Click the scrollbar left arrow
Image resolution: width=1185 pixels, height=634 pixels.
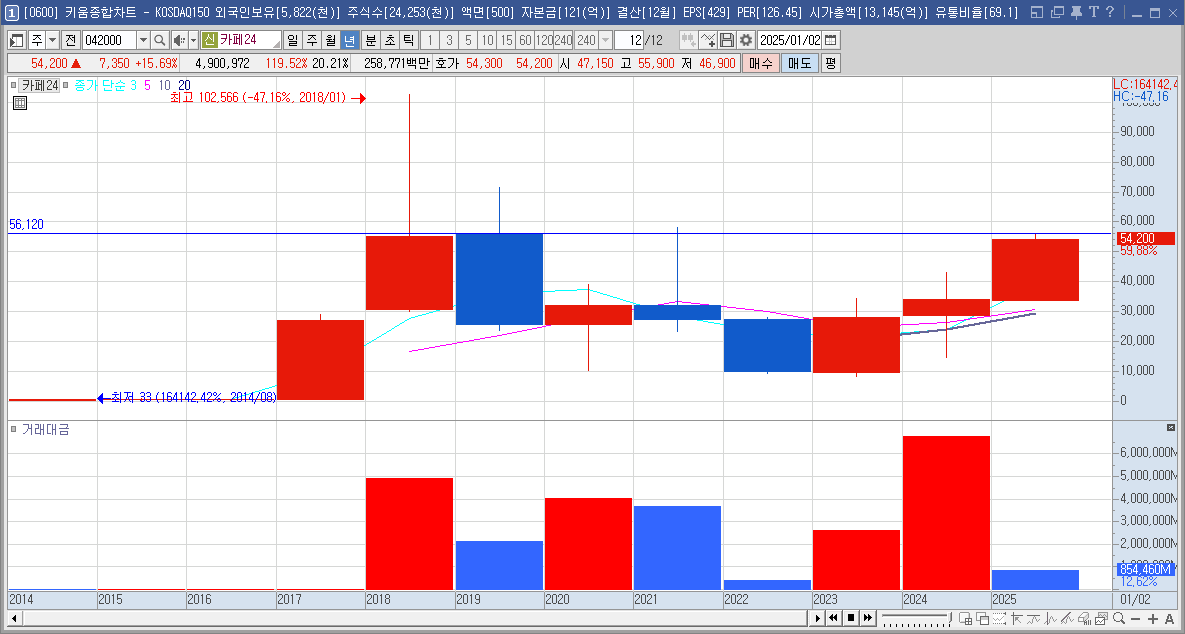click(x=14, y=618)
